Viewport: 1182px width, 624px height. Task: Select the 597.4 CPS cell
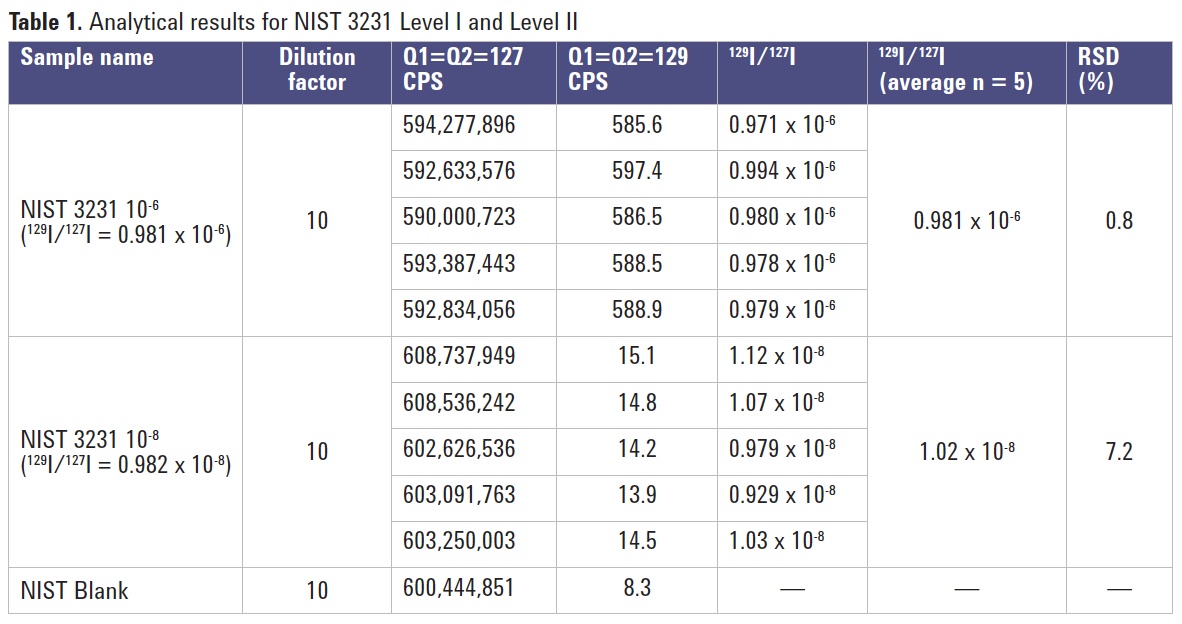(x=636, y=172)
